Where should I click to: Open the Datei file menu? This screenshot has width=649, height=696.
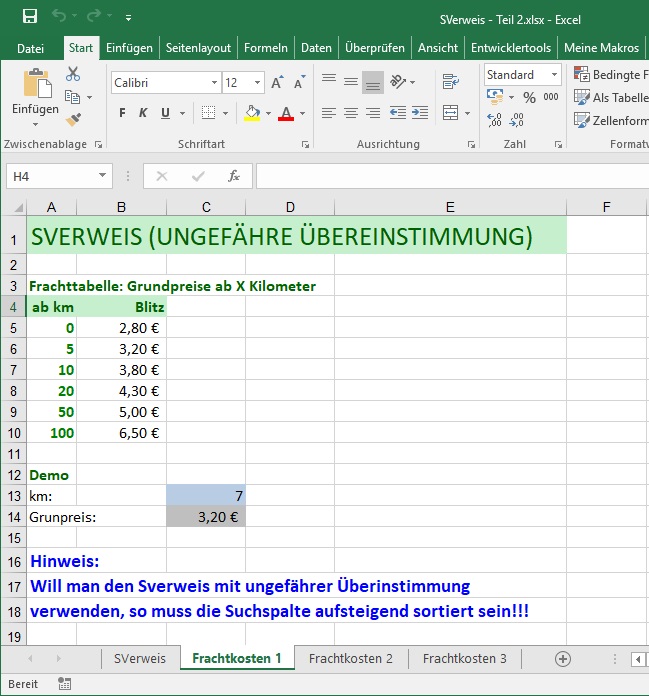click(x=31, y=47)
